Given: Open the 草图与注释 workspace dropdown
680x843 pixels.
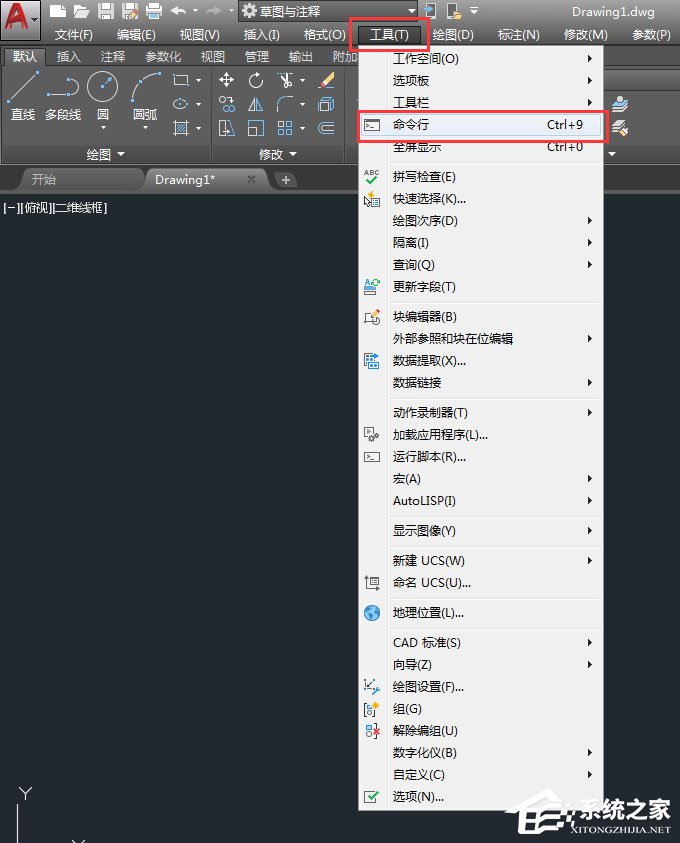Looking at the screenshot, I should pos(328,11).
